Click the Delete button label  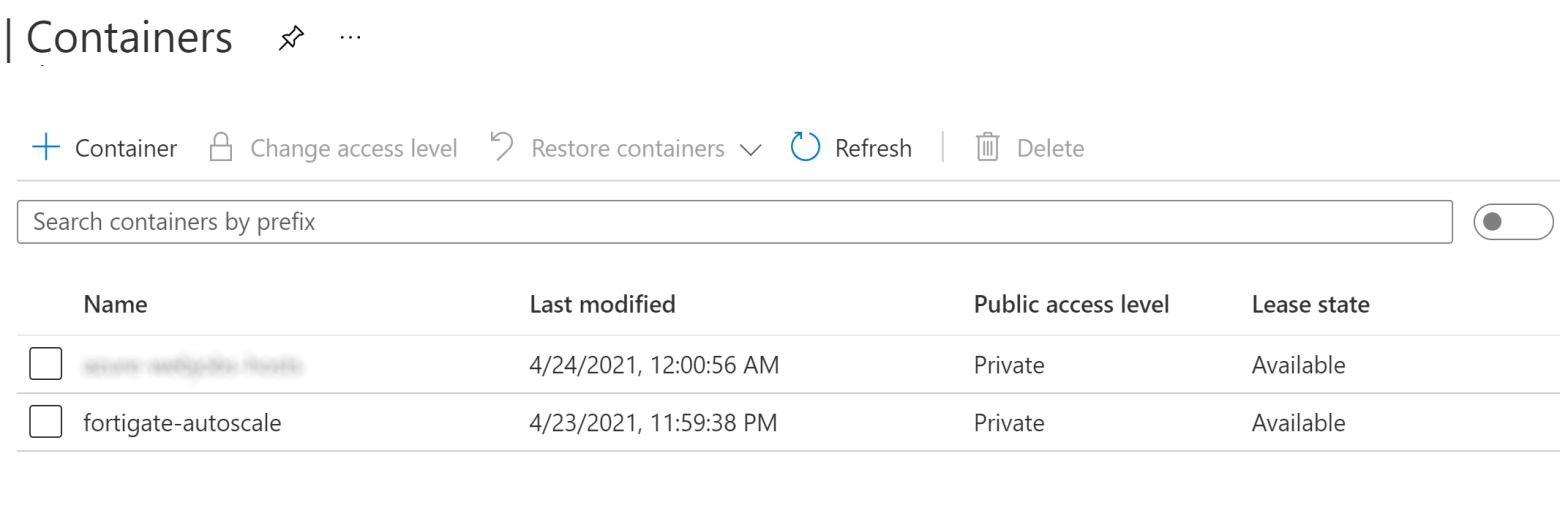1050,149
